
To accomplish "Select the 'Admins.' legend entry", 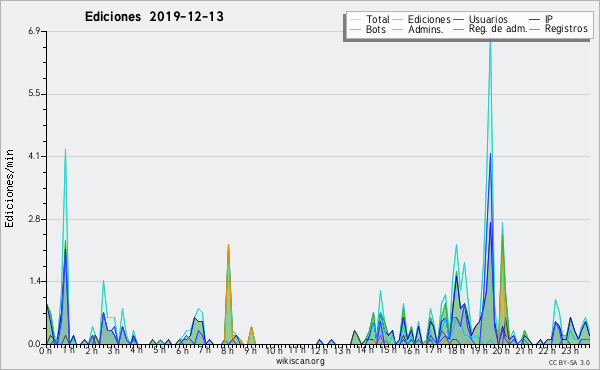I will (425, 29).
